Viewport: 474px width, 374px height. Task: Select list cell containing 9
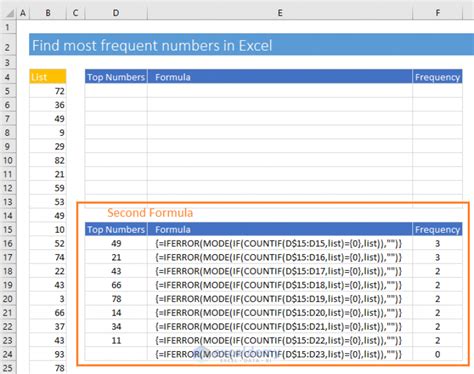click(48, 132)
